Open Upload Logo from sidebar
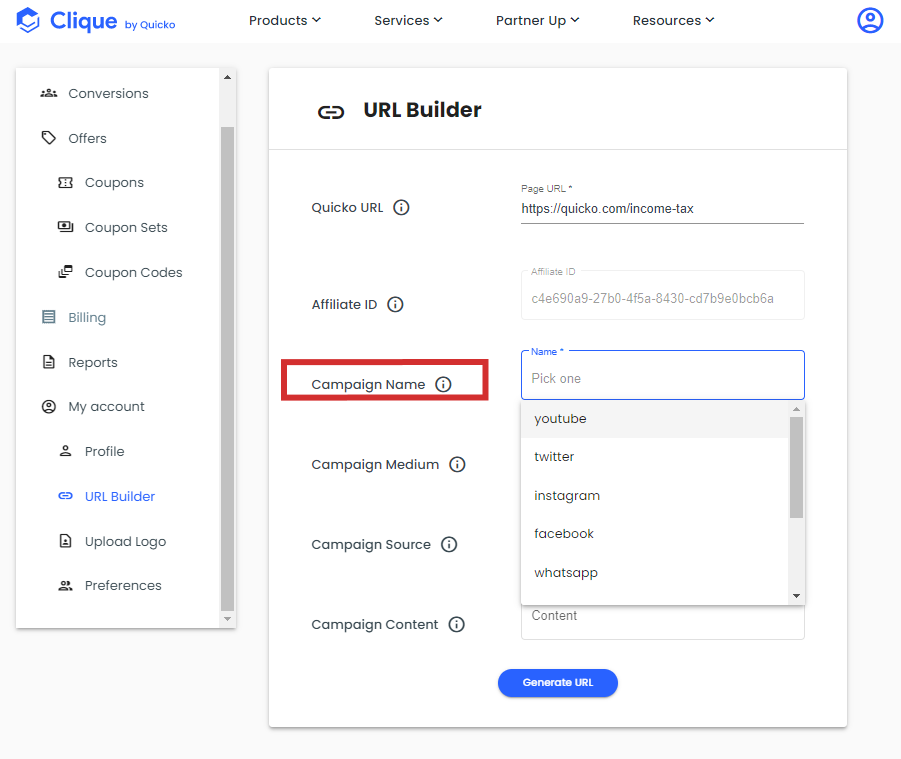 pyautogui.click(x=125, y=541)
